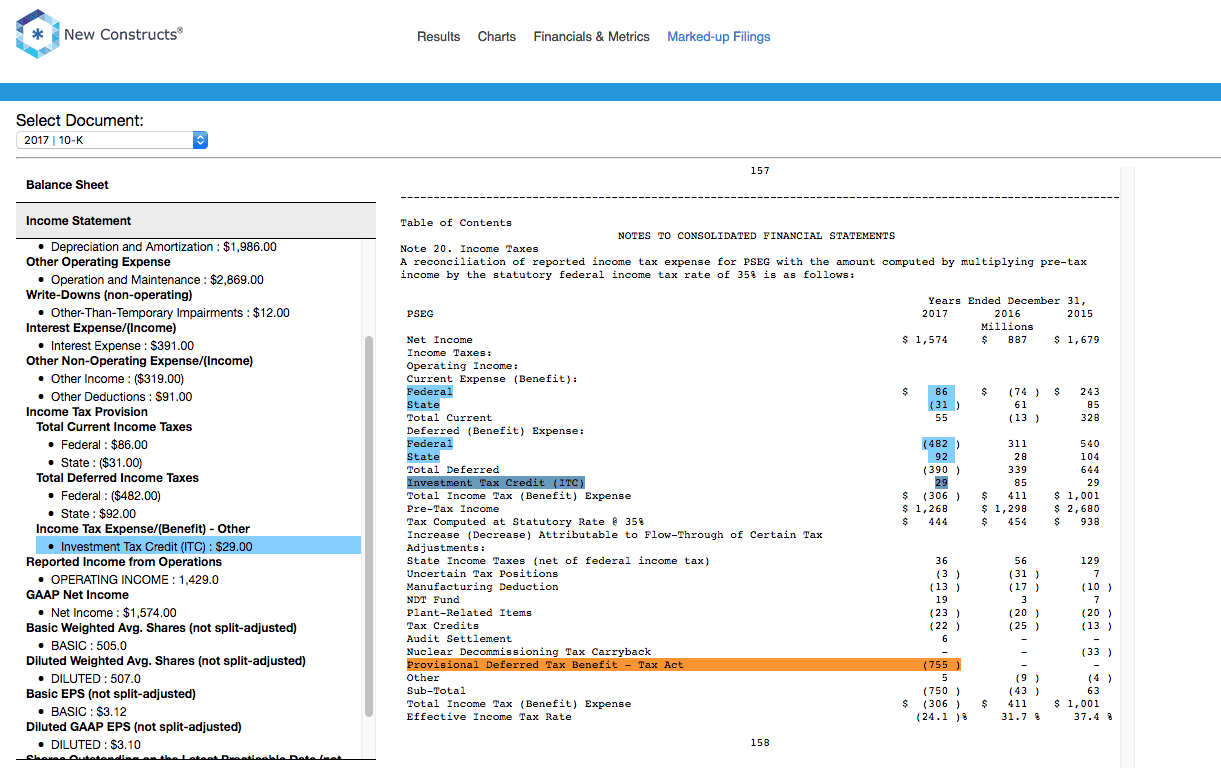Click Note 20. Income Taxes heading

click(x=469, y=249)
